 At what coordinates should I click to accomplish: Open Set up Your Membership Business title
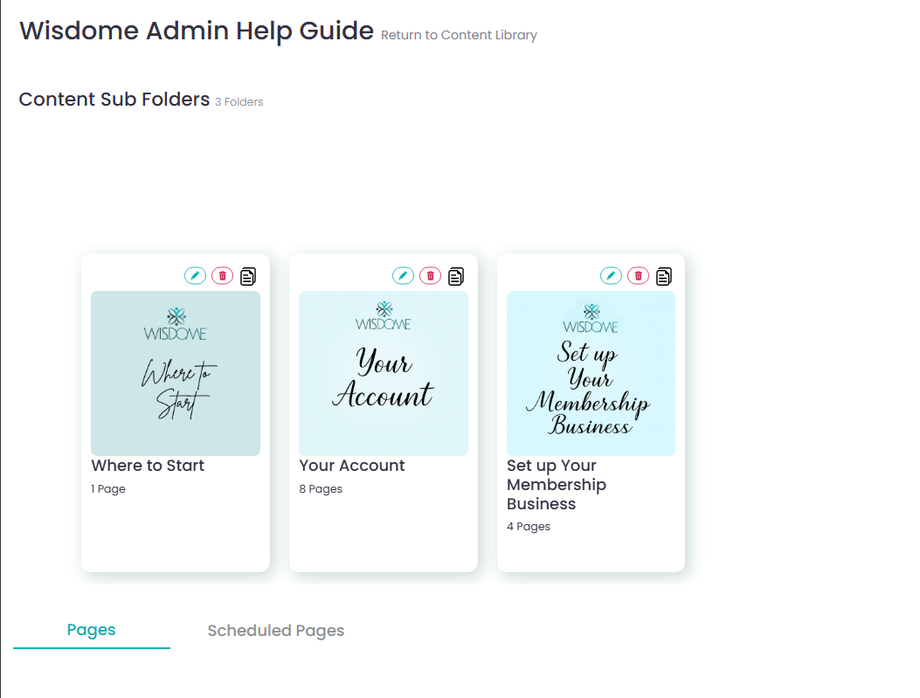click(556, 484)
